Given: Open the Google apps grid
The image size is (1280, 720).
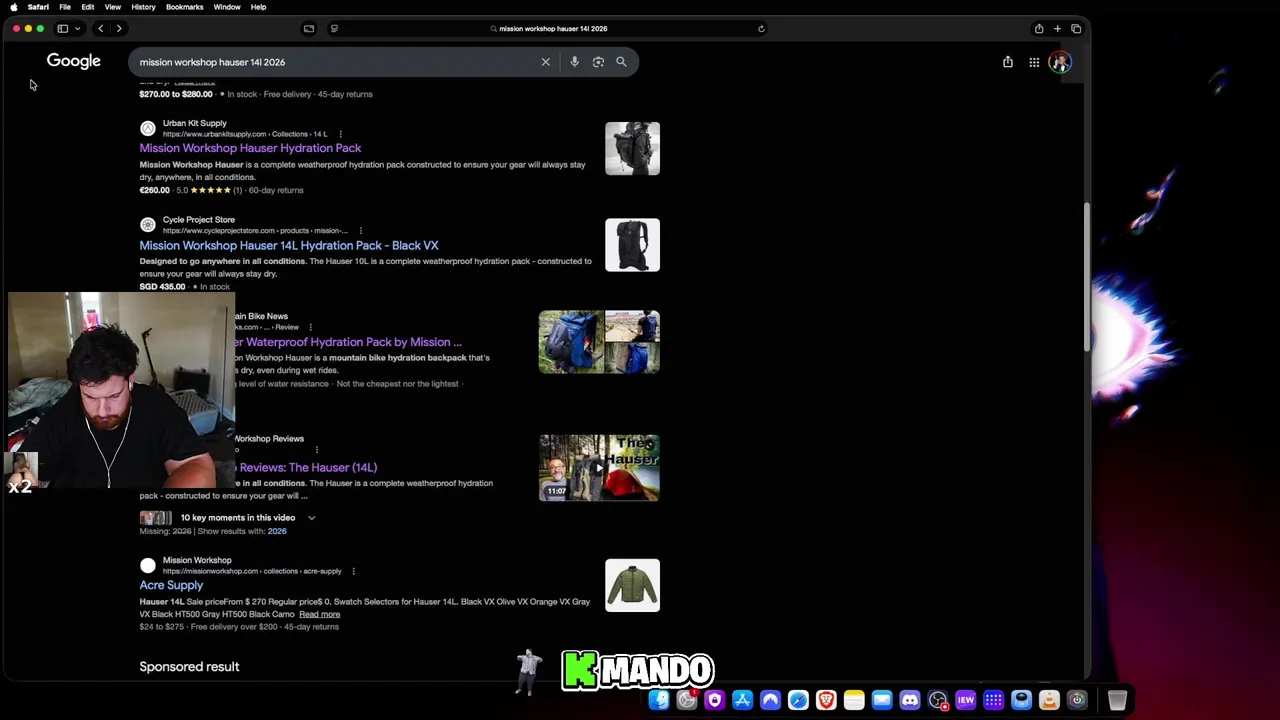Looking at the screenshot, I should tap(1034, 62).
